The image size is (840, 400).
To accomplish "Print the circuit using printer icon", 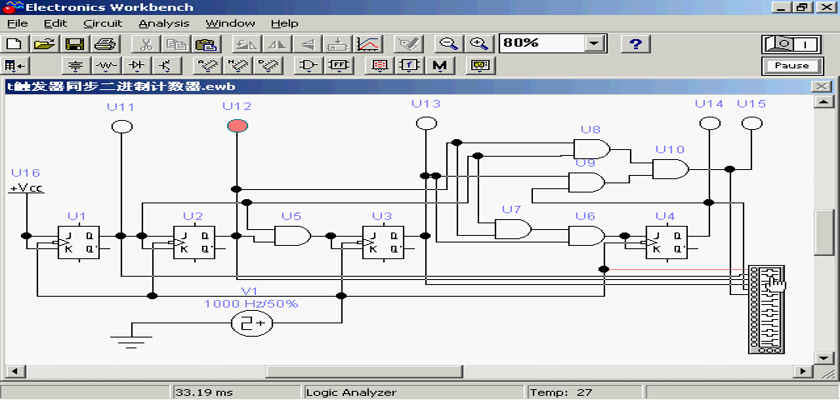I will (x=104, y=44).
